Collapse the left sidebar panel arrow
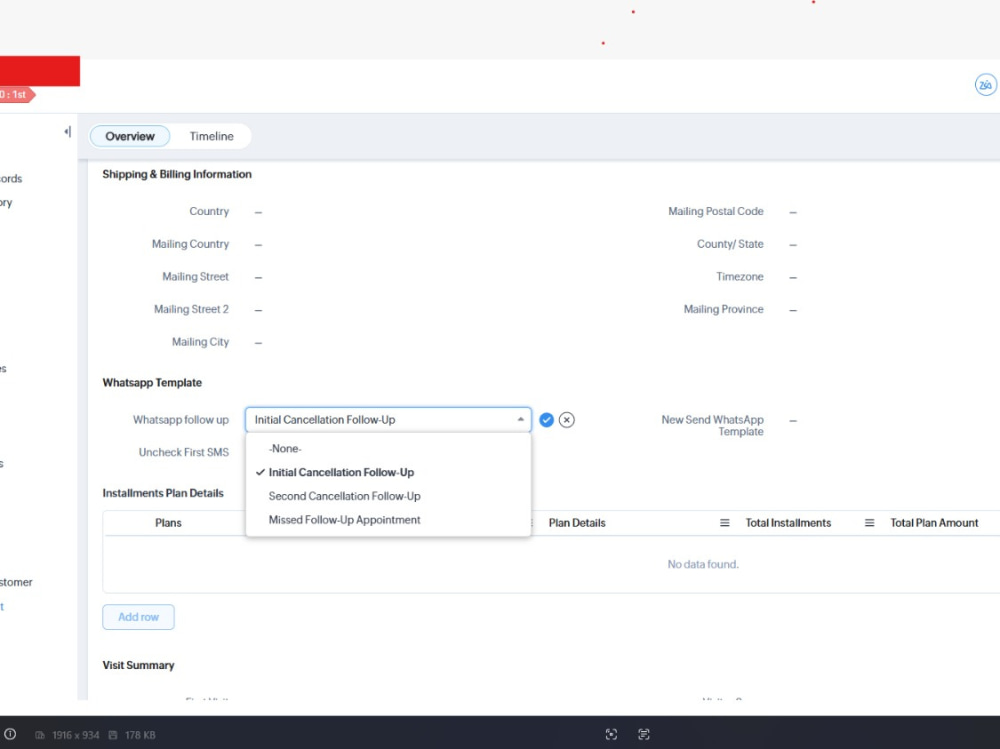 (x=68, y=132)
